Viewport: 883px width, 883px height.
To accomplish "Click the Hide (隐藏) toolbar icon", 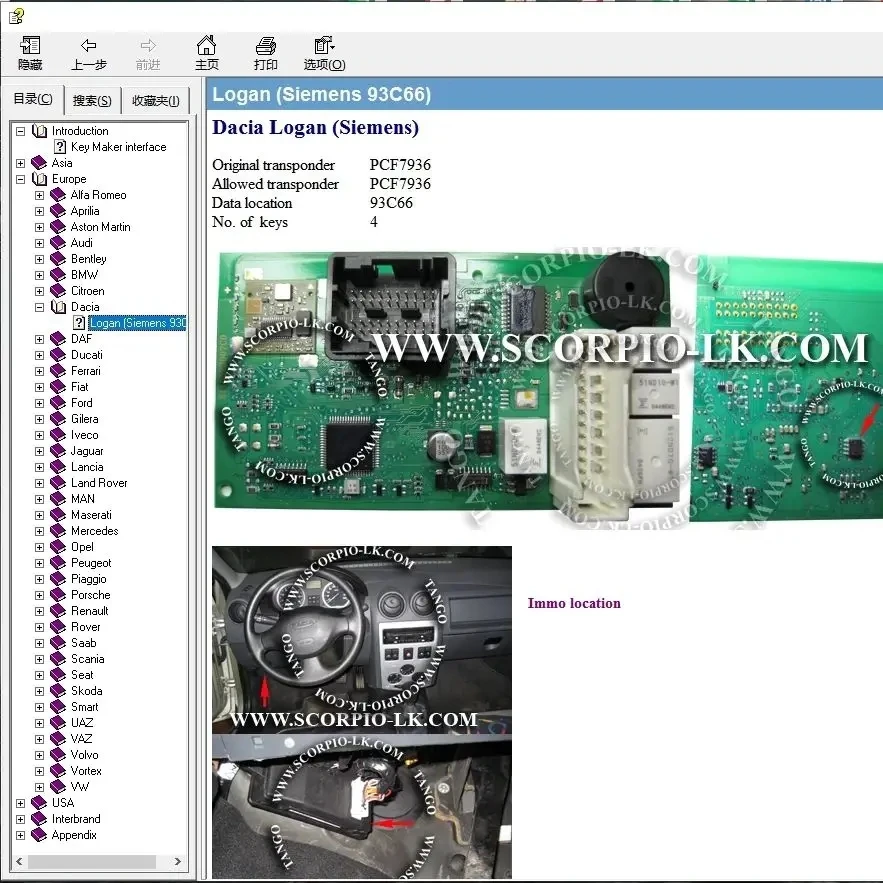I will [x=30, y=46].
